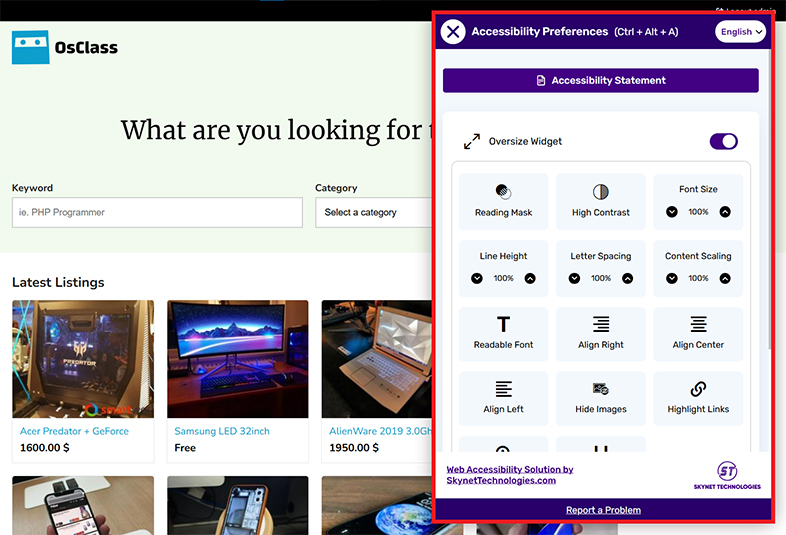Decrease Content Scaling value

point(672,278)
